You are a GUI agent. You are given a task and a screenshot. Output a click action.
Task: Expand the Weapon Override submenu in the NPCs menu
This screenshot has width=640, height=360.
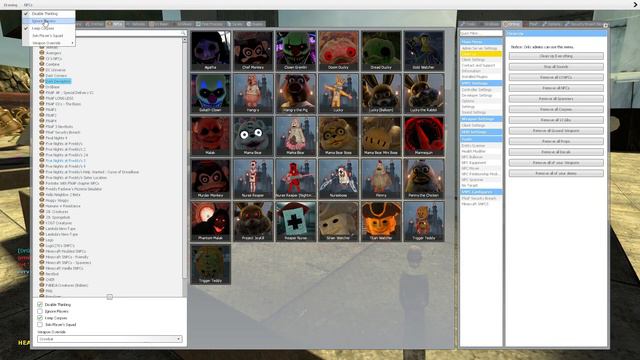(x=49, y=43)
